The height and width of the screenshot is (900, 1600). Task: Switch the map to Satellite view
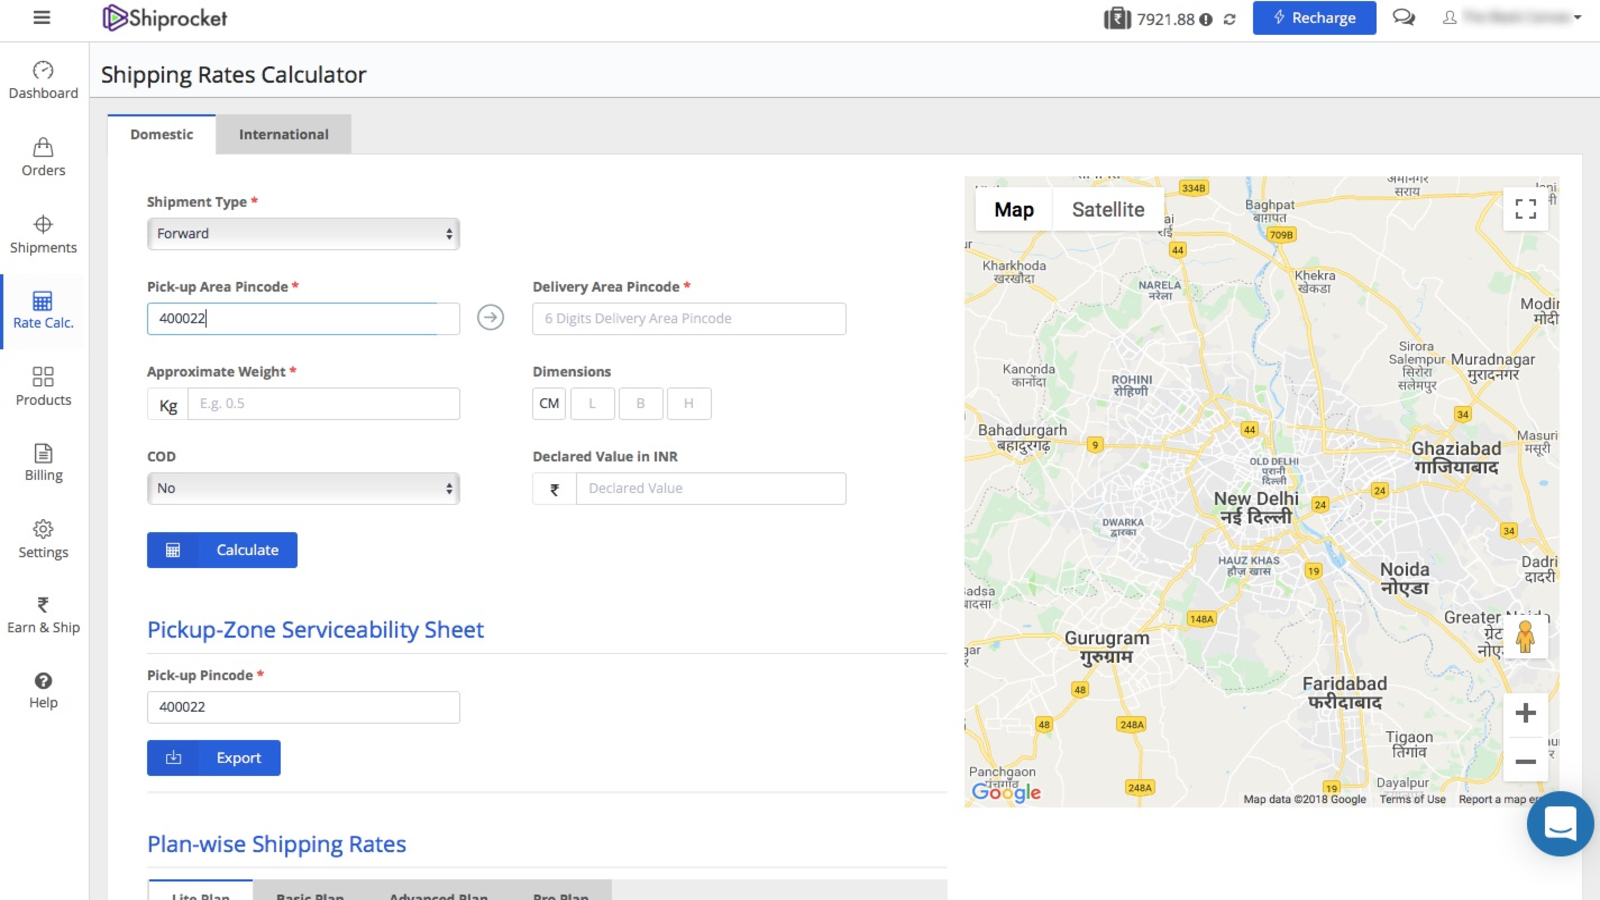pos(1107,210)
